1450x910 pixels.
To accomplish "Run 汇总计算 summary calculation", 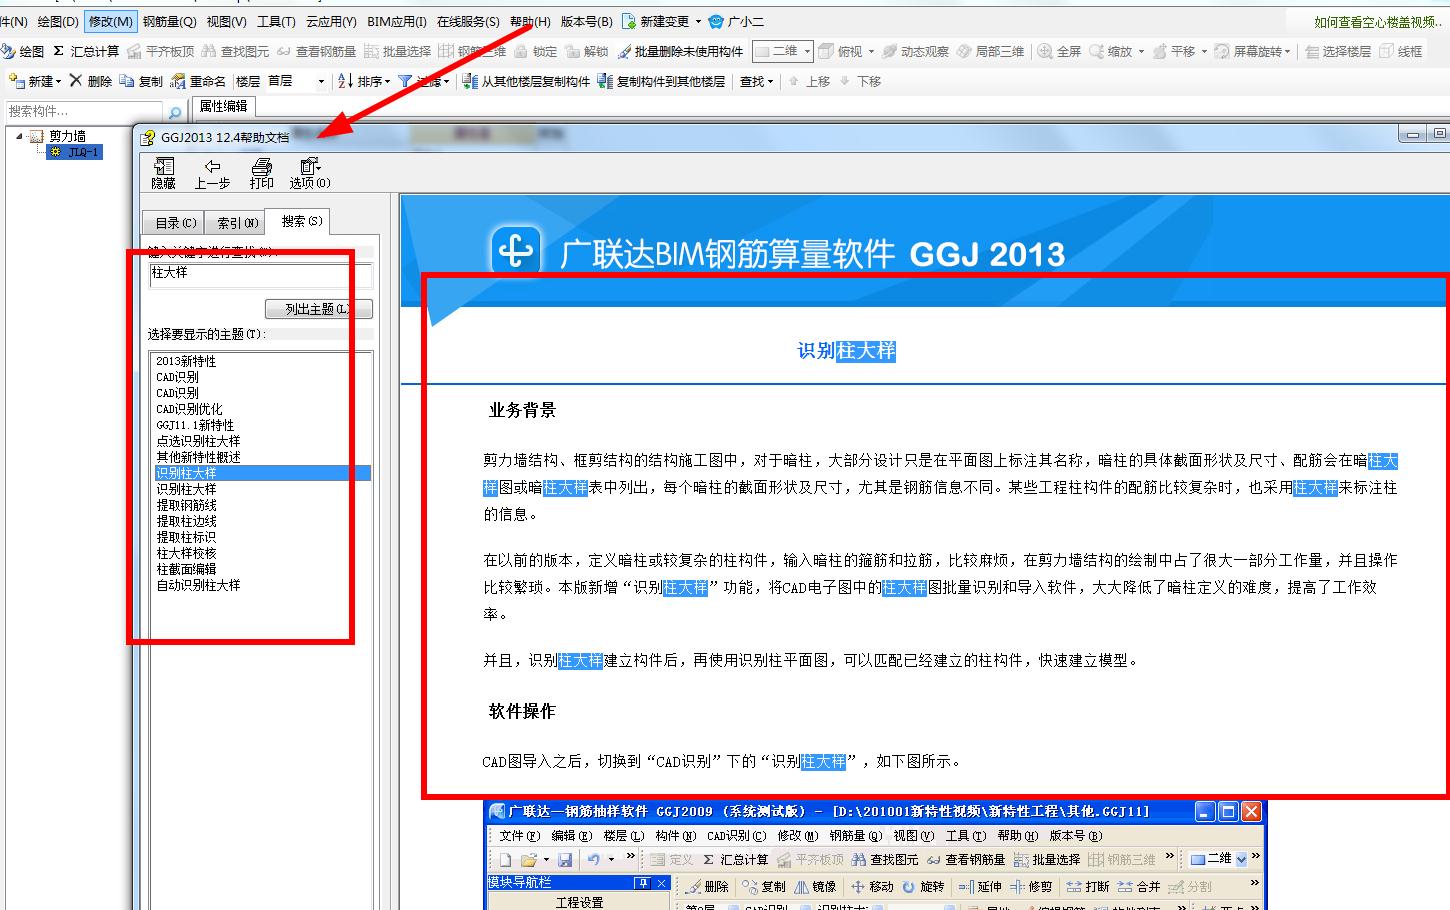I will tap(86, 51).
